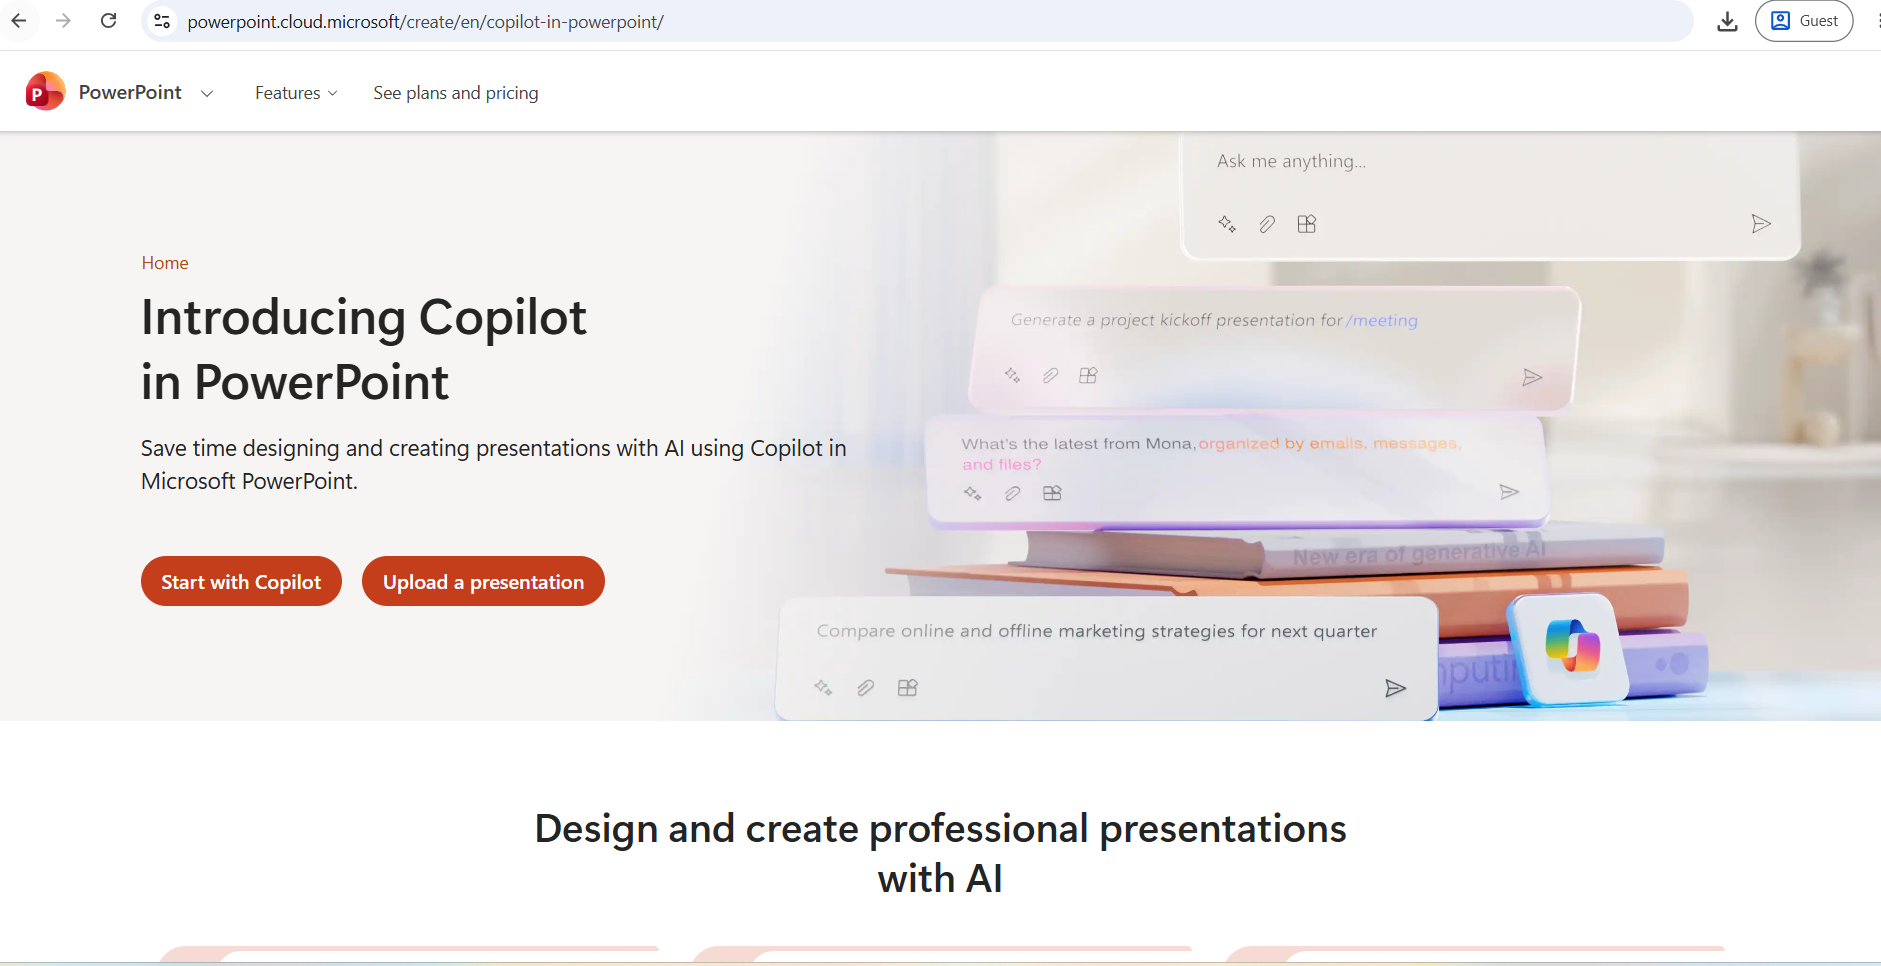Click paperclip icon in latest from Mona card

1012,493
